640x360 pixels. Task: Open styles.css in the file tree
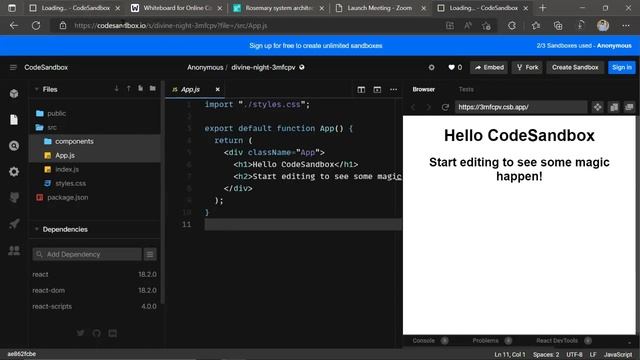(x=70, y=183)
